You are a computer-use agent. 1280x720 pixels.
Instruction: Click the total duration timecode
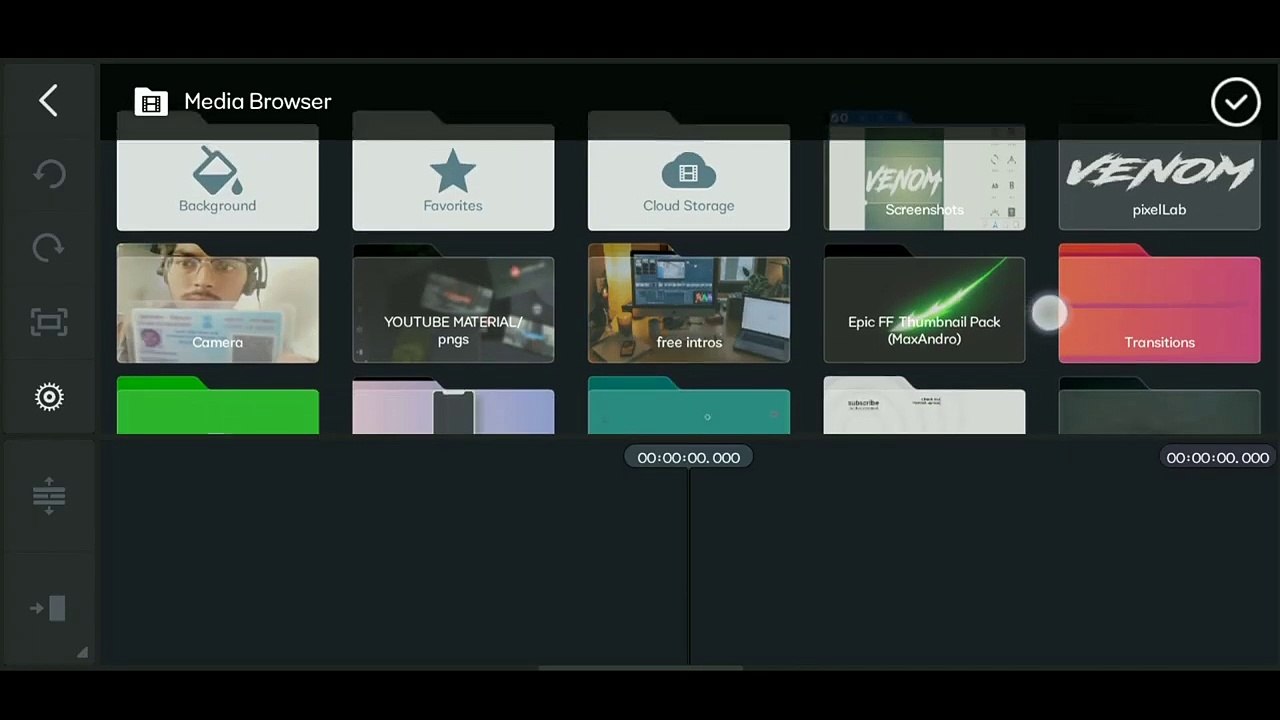1218,457
